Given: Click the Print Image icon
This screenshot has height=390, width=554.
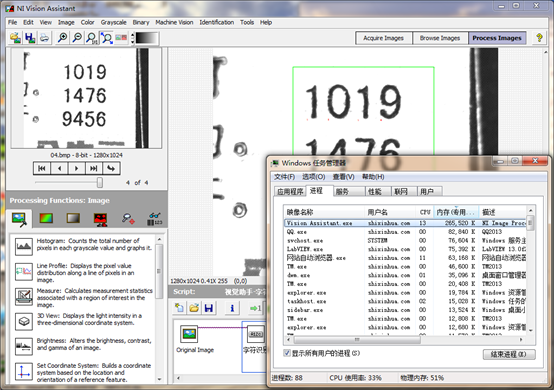Looking at the screenshot, I should [x=44, y=38].
